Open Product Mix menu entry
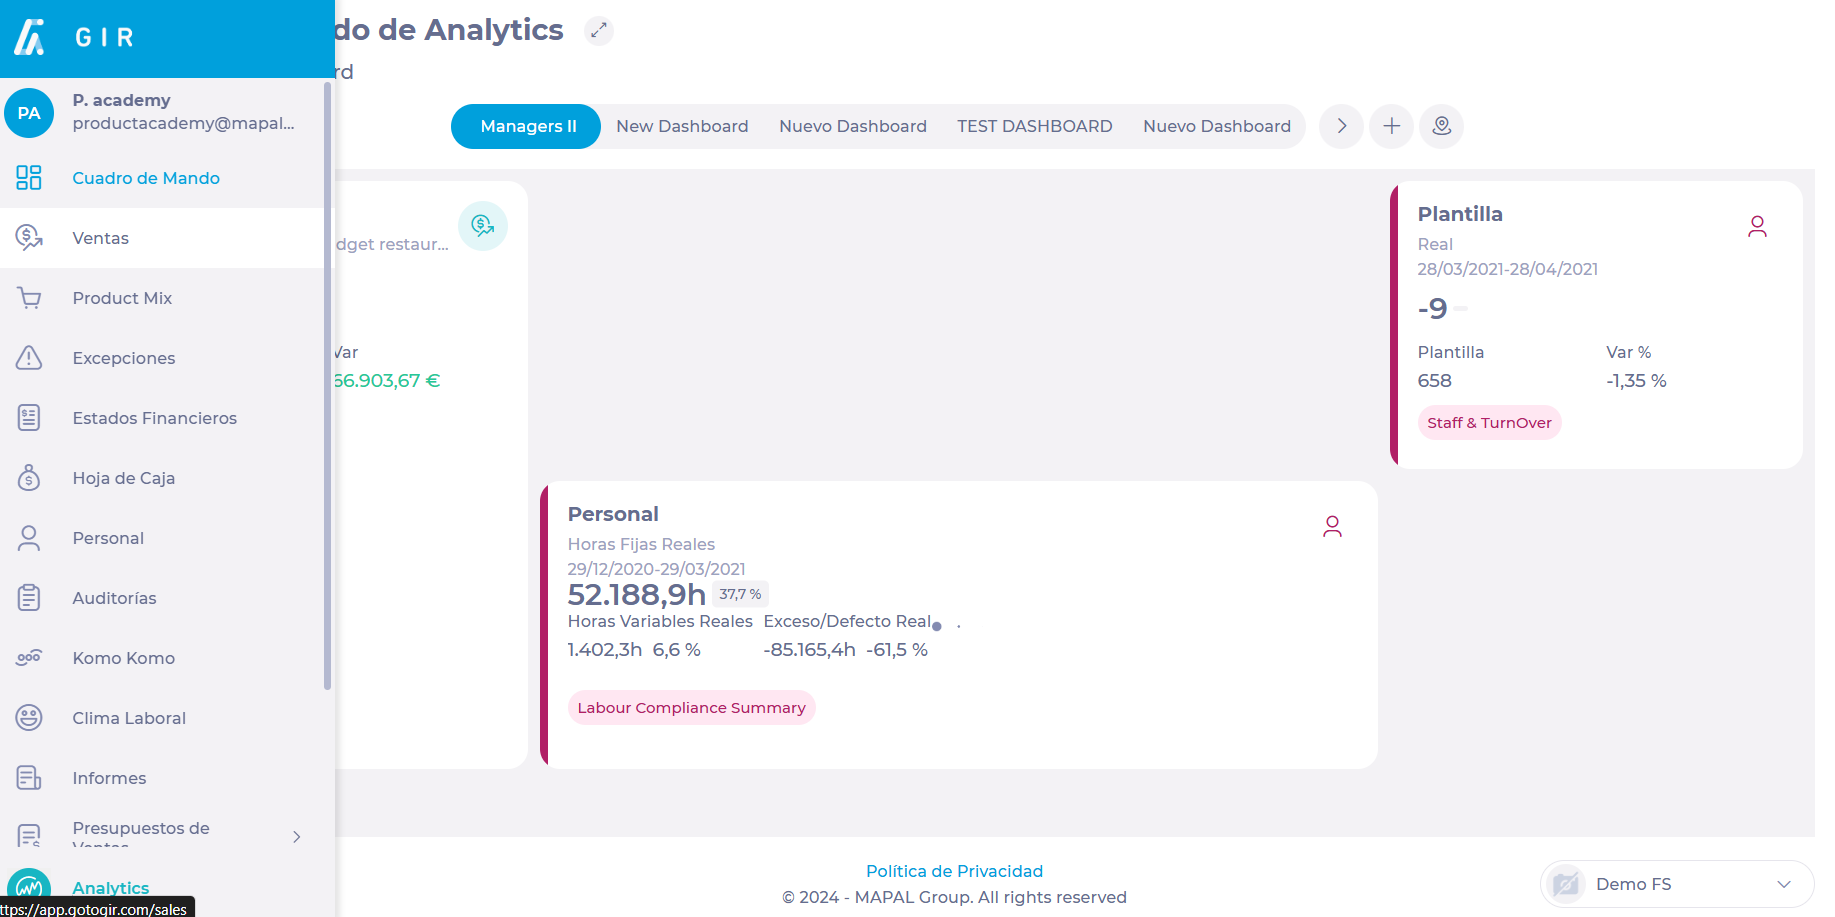Viewport: 1835px width, 917px height. pyautogui.click(x=161, y=298)
